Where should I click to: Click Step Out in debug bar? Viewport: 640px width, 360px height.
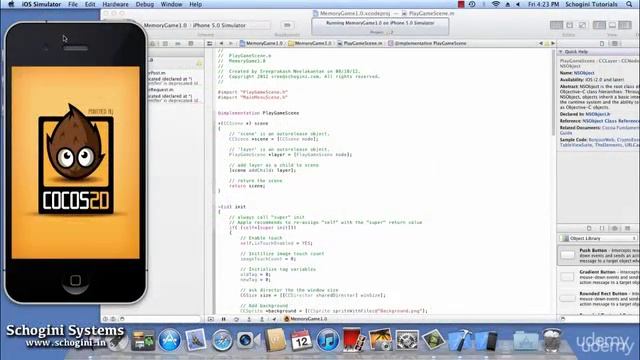point(262,319)
